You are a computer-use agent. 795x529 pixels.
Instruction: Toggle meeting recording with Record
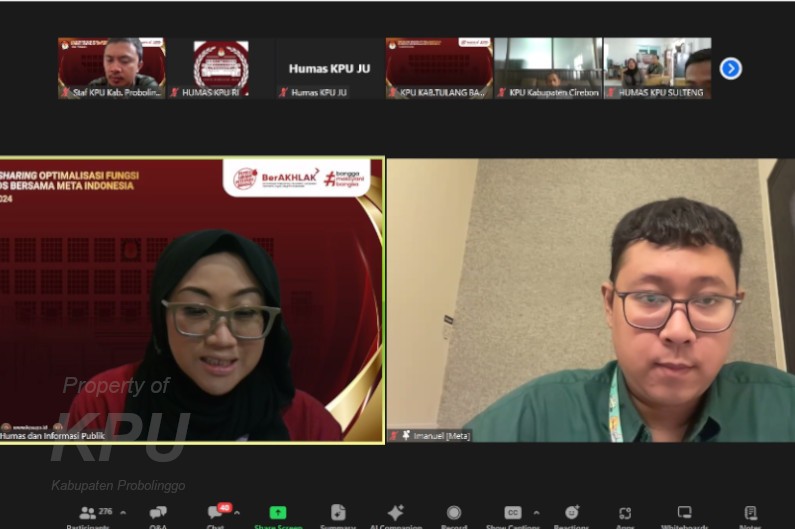pyautogui.click(x=454, y=513)
